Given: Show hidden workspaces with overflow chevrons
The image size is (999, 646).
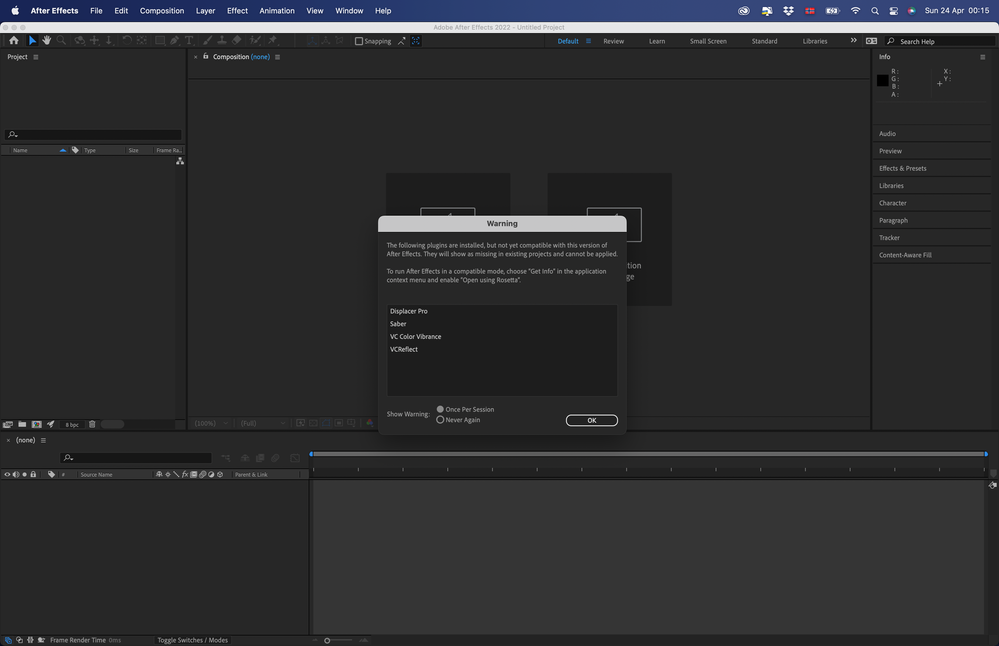Looking at the screenshot, I should (x=853, y=40).
